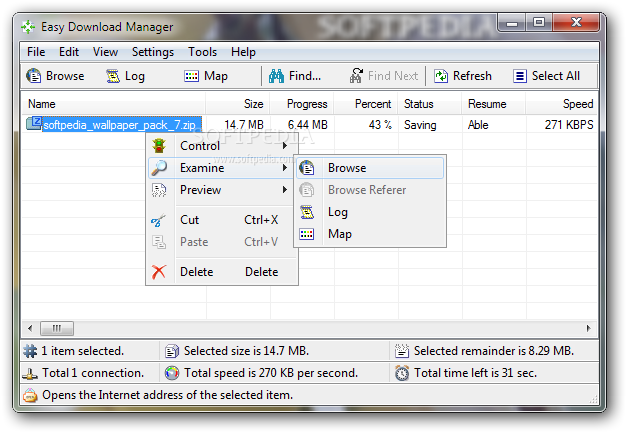Open the View menu
This screenshot has width=627, height=433.
point(105,52)
